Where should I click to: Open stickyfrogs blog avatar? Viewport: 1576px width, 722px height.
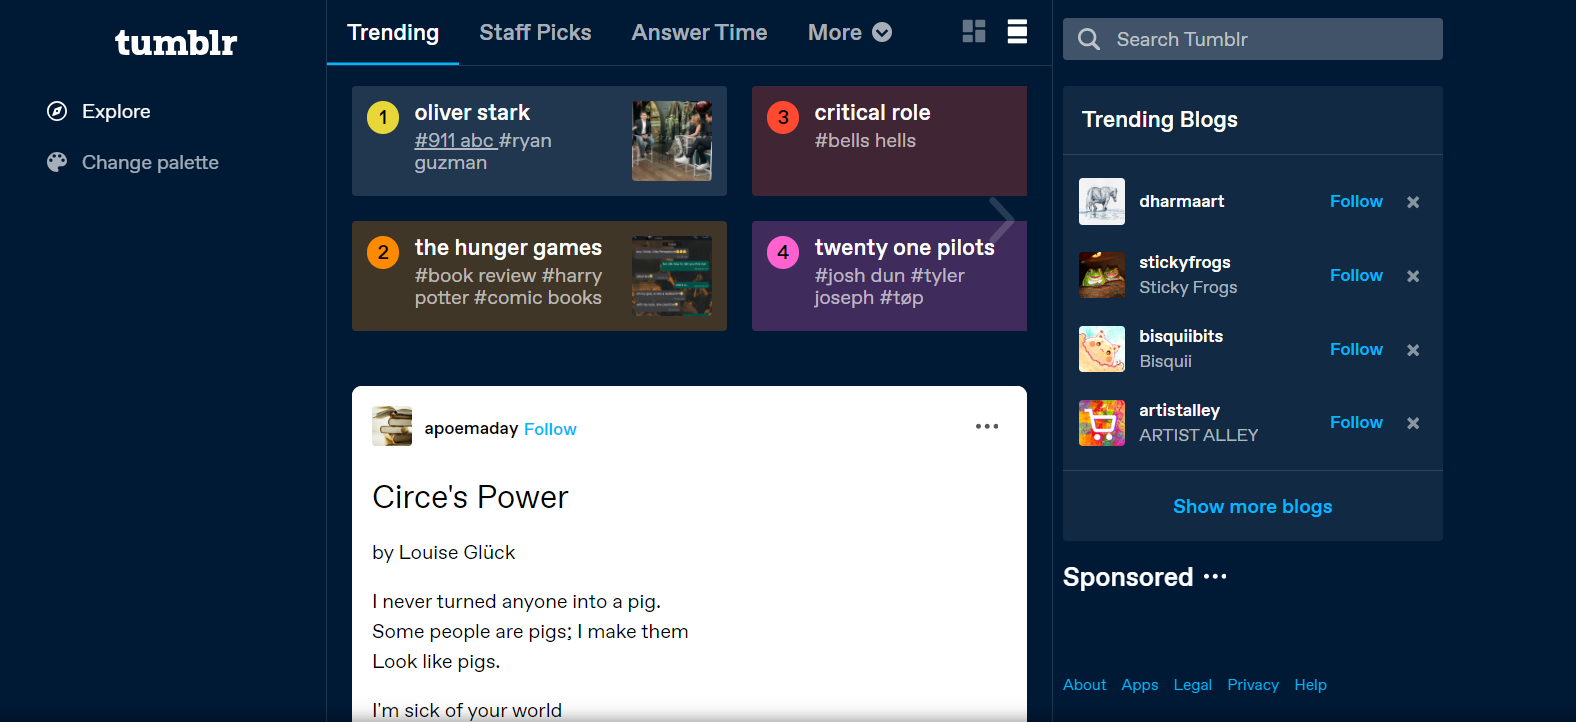(x=1102, y=275)
